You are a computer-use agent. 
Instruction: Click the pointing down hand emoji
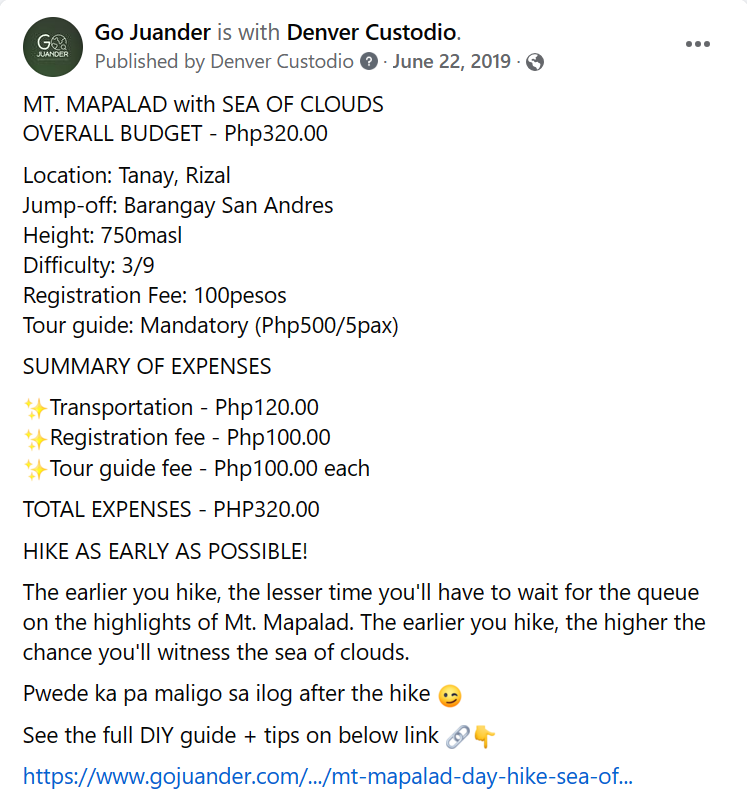pos(484,737)
